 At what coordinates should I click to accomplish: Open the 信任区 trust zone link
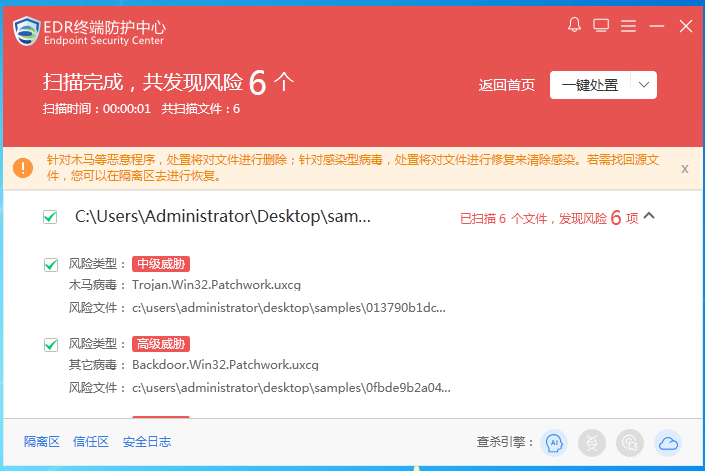[x=91, y=442]
